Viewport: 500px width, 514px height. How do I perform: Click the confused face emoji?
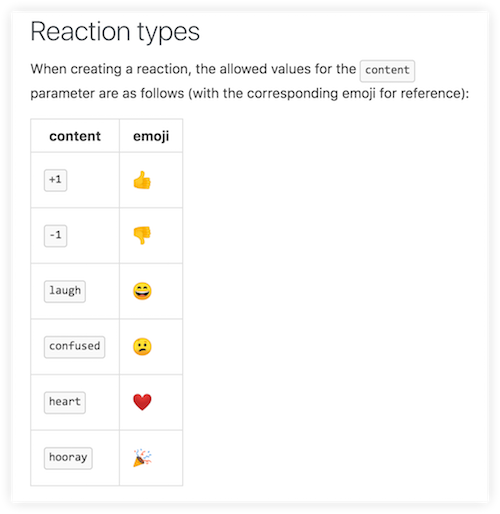(142, 347)
